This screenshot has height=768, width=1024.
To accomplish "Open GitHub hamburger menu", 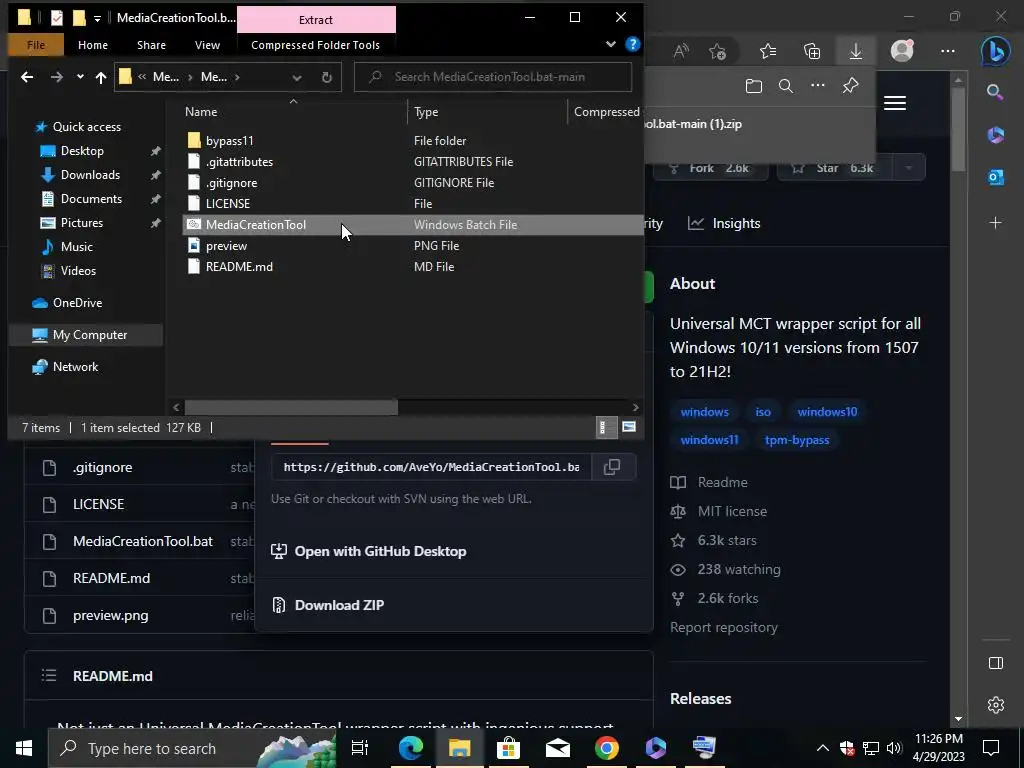I will 895,103.
